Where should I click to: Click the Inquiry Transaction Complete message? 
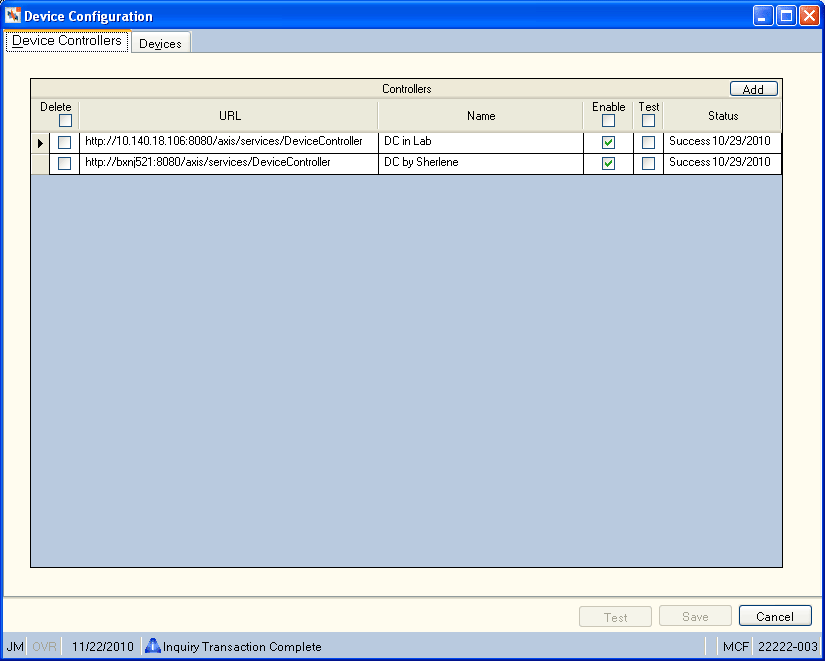(x=242, y=646)
